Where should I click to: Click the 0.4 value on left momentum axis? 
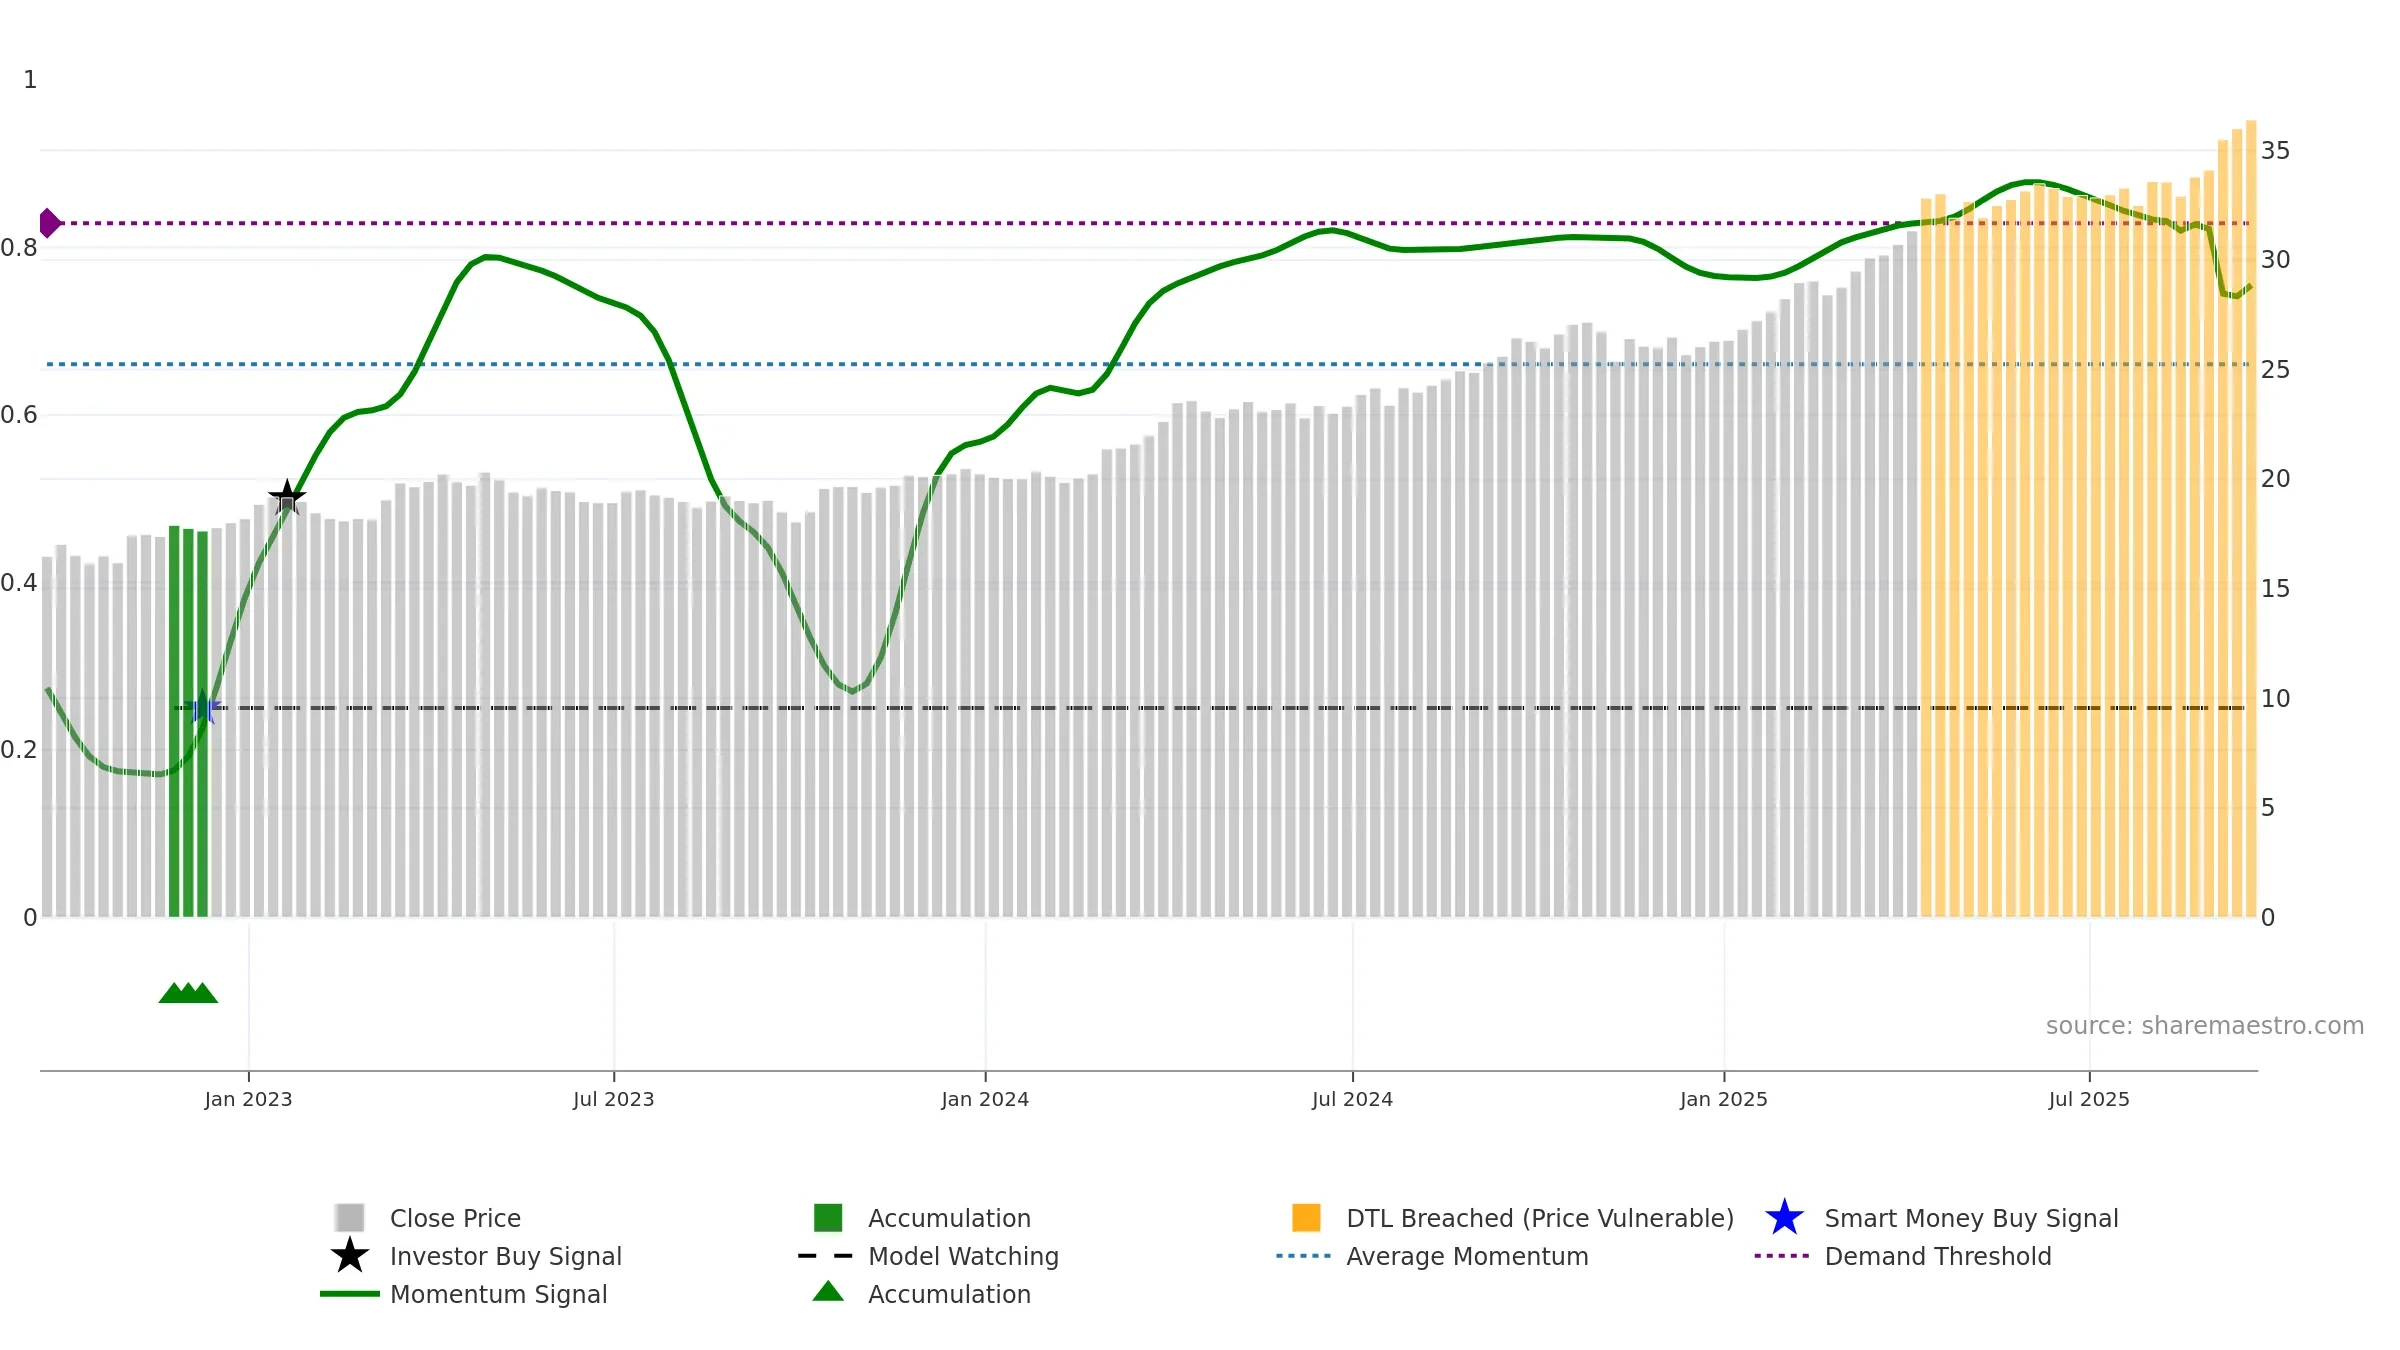[x=19, y=583]
